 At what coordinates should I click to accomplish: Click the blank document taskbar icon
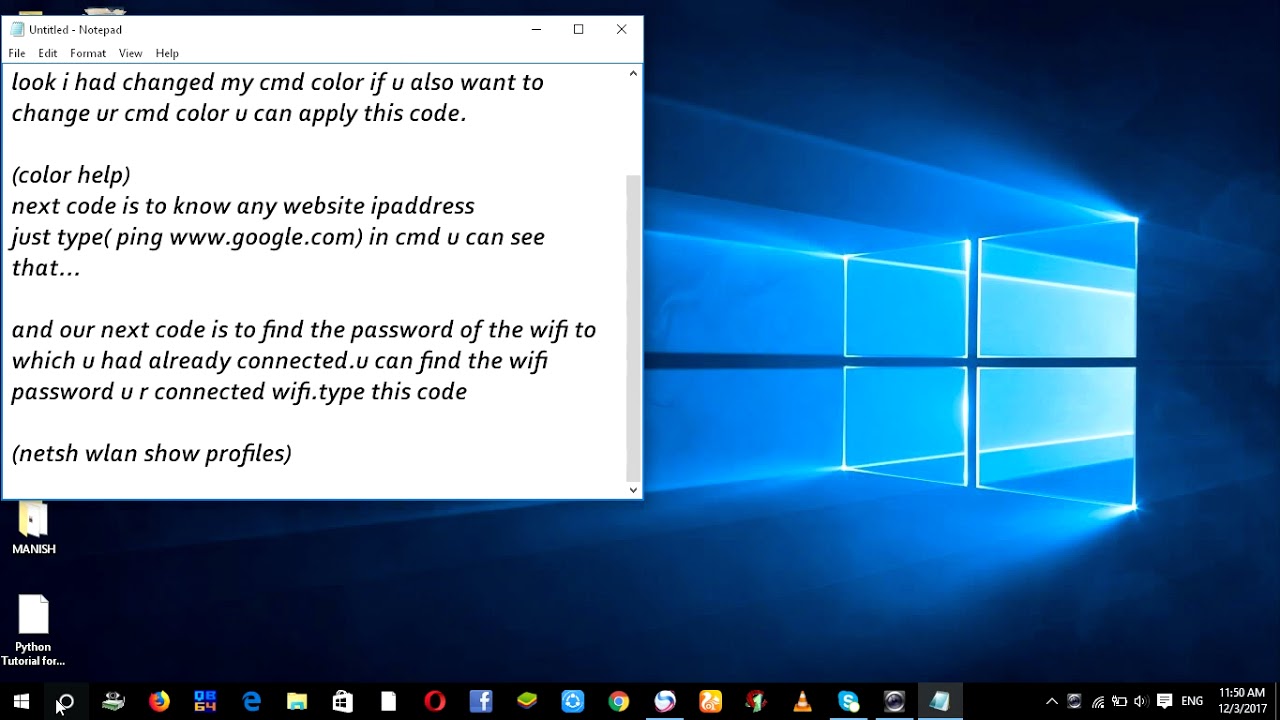[x=388, y=701]
